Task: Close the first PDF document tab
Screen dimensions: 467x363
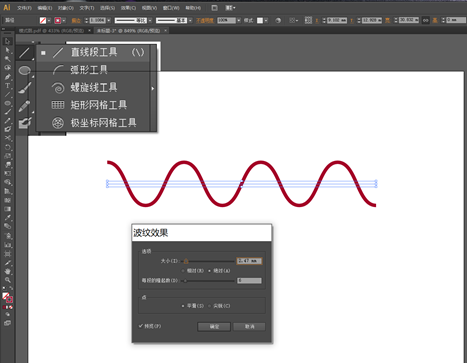Action: coord(89,31)
